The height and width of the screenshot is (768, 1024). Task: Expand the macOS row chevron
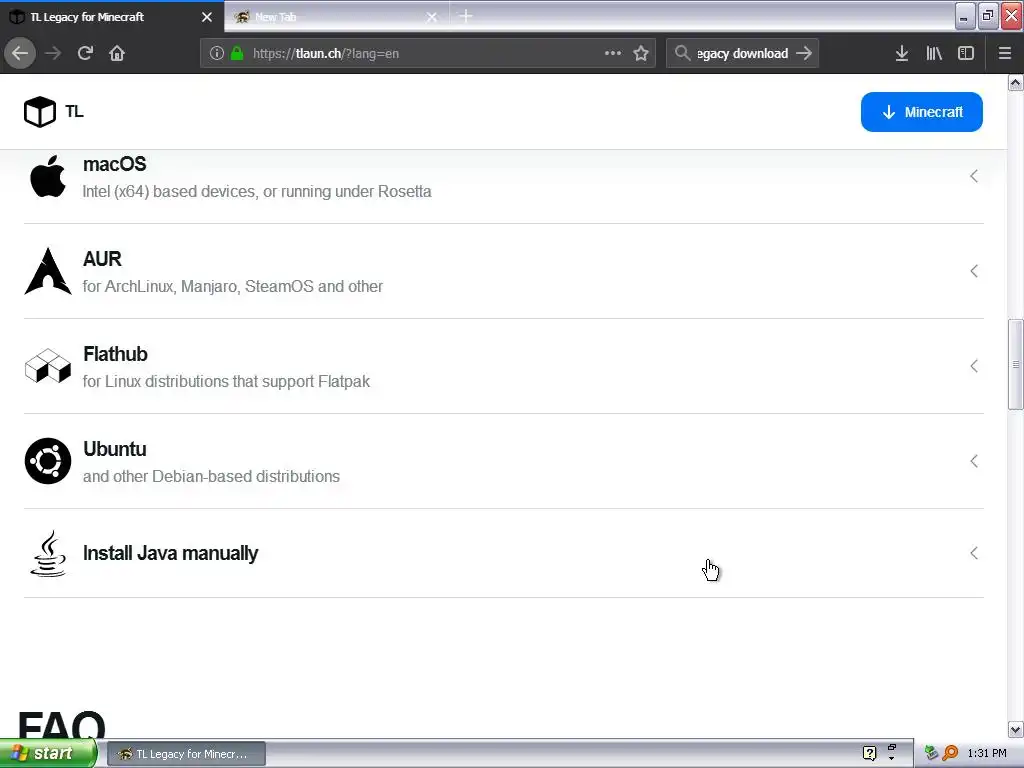(974, 176)
